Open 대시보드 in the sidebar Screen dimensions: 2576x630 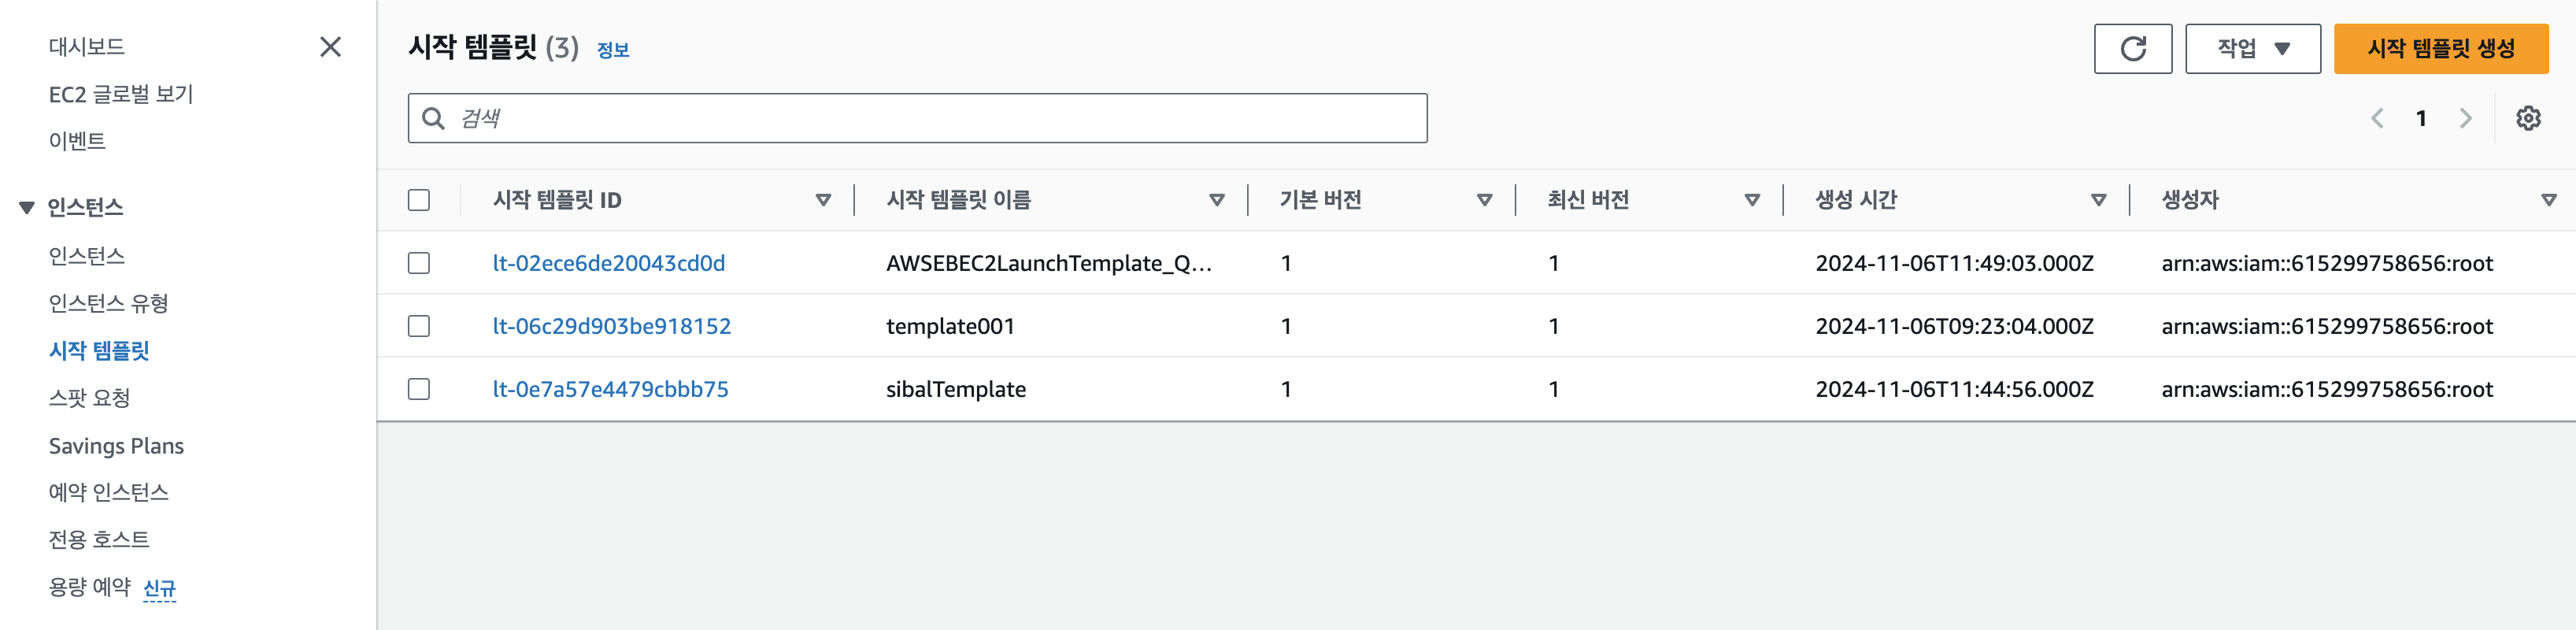tap(87, 47)
